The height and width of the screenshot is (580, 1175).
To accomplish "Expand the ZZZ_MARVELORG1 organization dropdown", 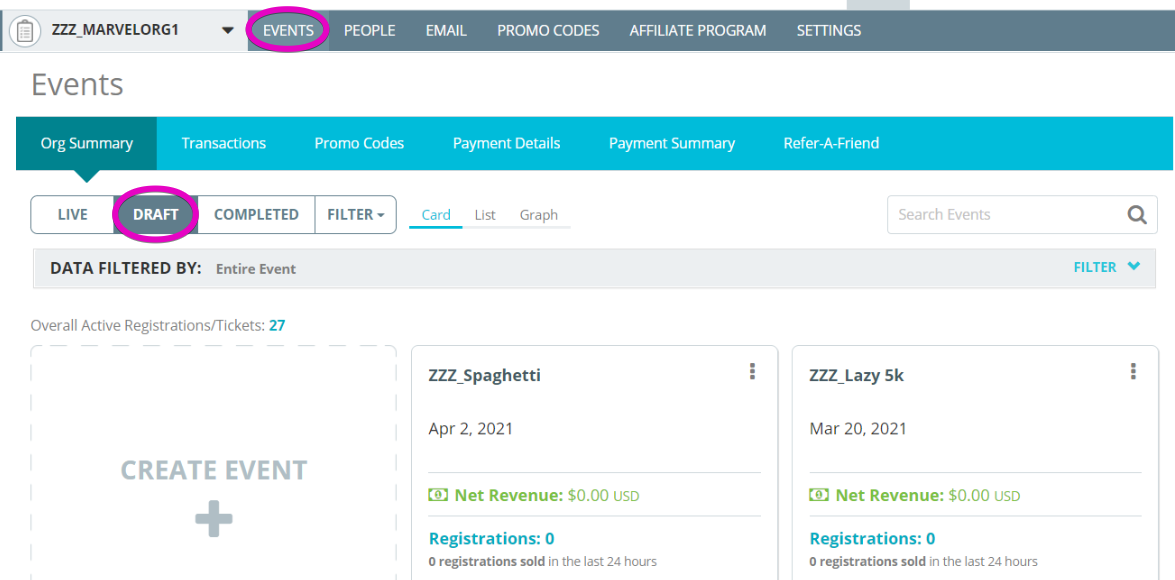I will pyautogui.click(x=227, y=31).
